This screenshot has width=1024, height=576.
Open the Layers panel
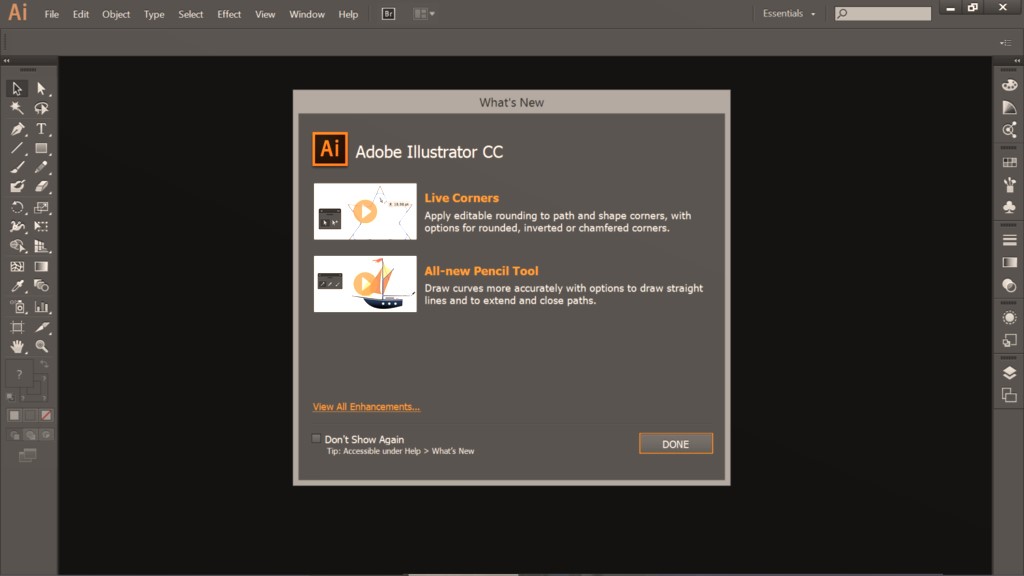1009,373
